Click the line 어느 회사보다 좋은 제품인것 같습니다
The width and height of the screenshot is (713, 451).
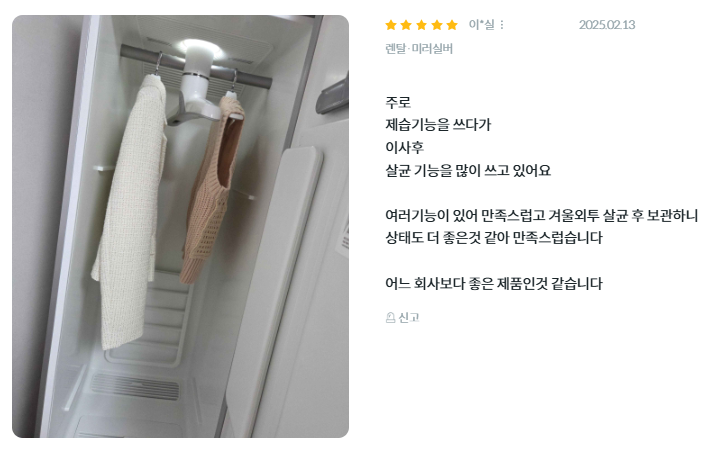point(493,284)
